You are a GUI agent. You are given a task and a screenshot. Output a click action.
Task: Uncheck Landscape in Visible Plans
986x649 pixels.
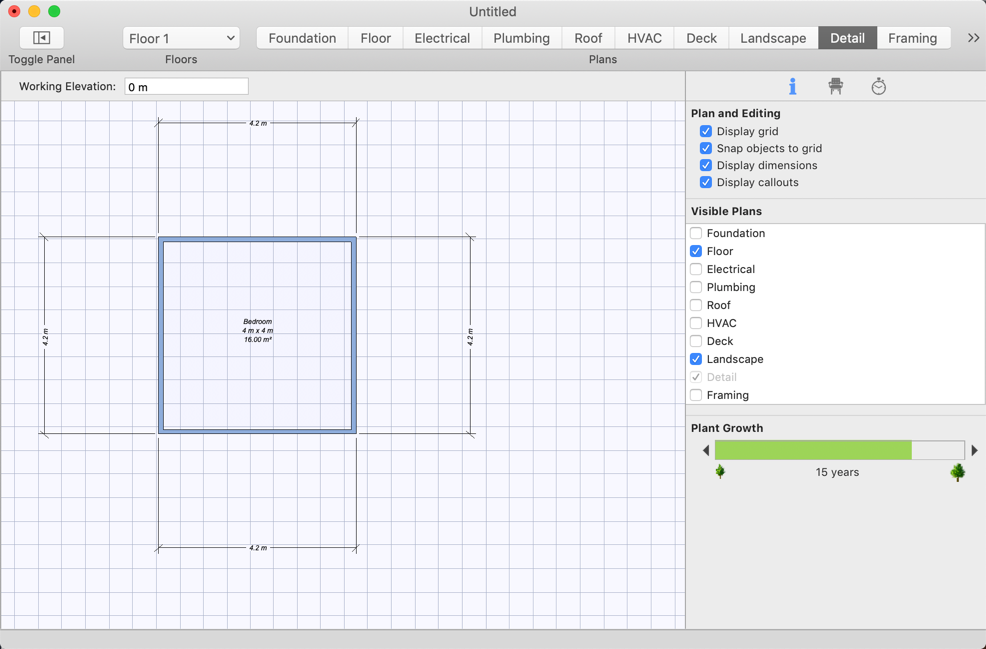[696, 359]
